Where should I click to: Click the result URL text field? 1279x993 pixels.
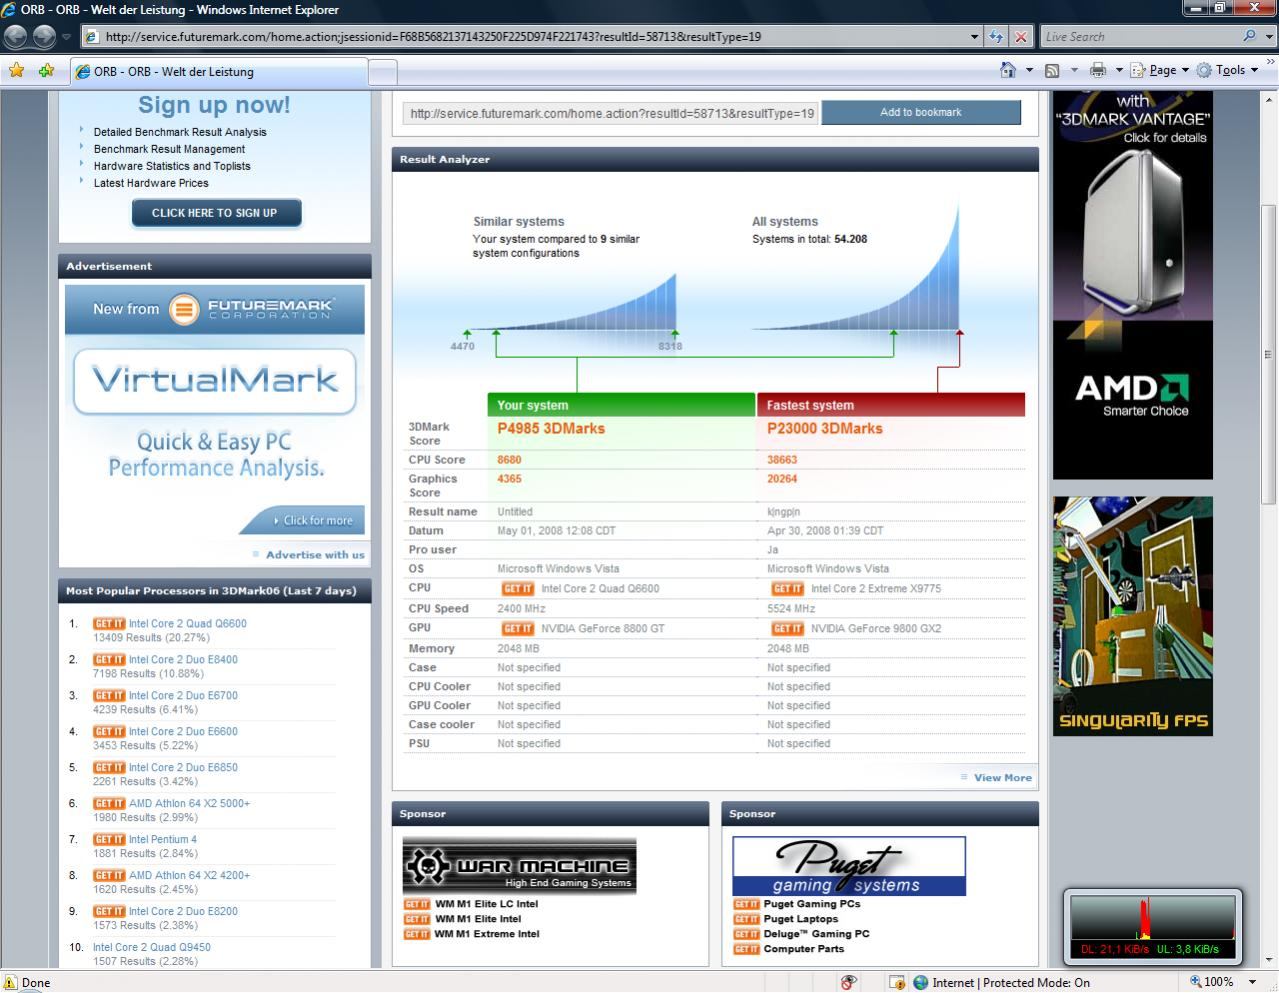pos(610,113)
